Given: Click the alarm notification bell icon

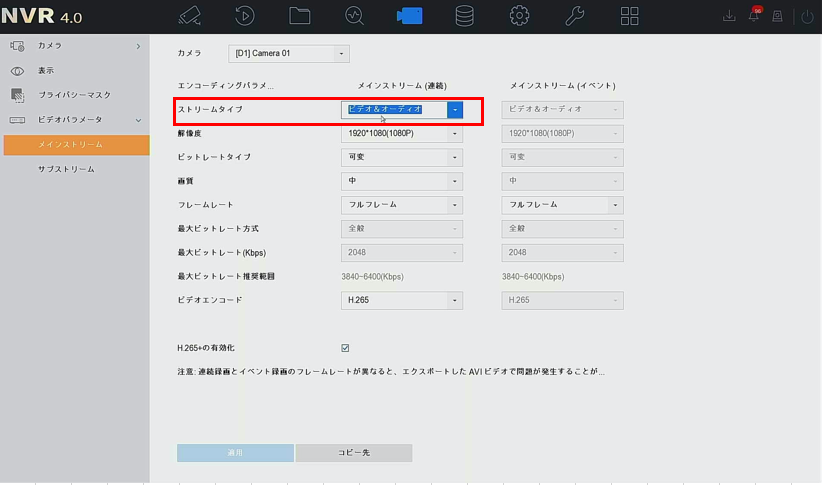Looking at the screenshot, I should 754,16.
